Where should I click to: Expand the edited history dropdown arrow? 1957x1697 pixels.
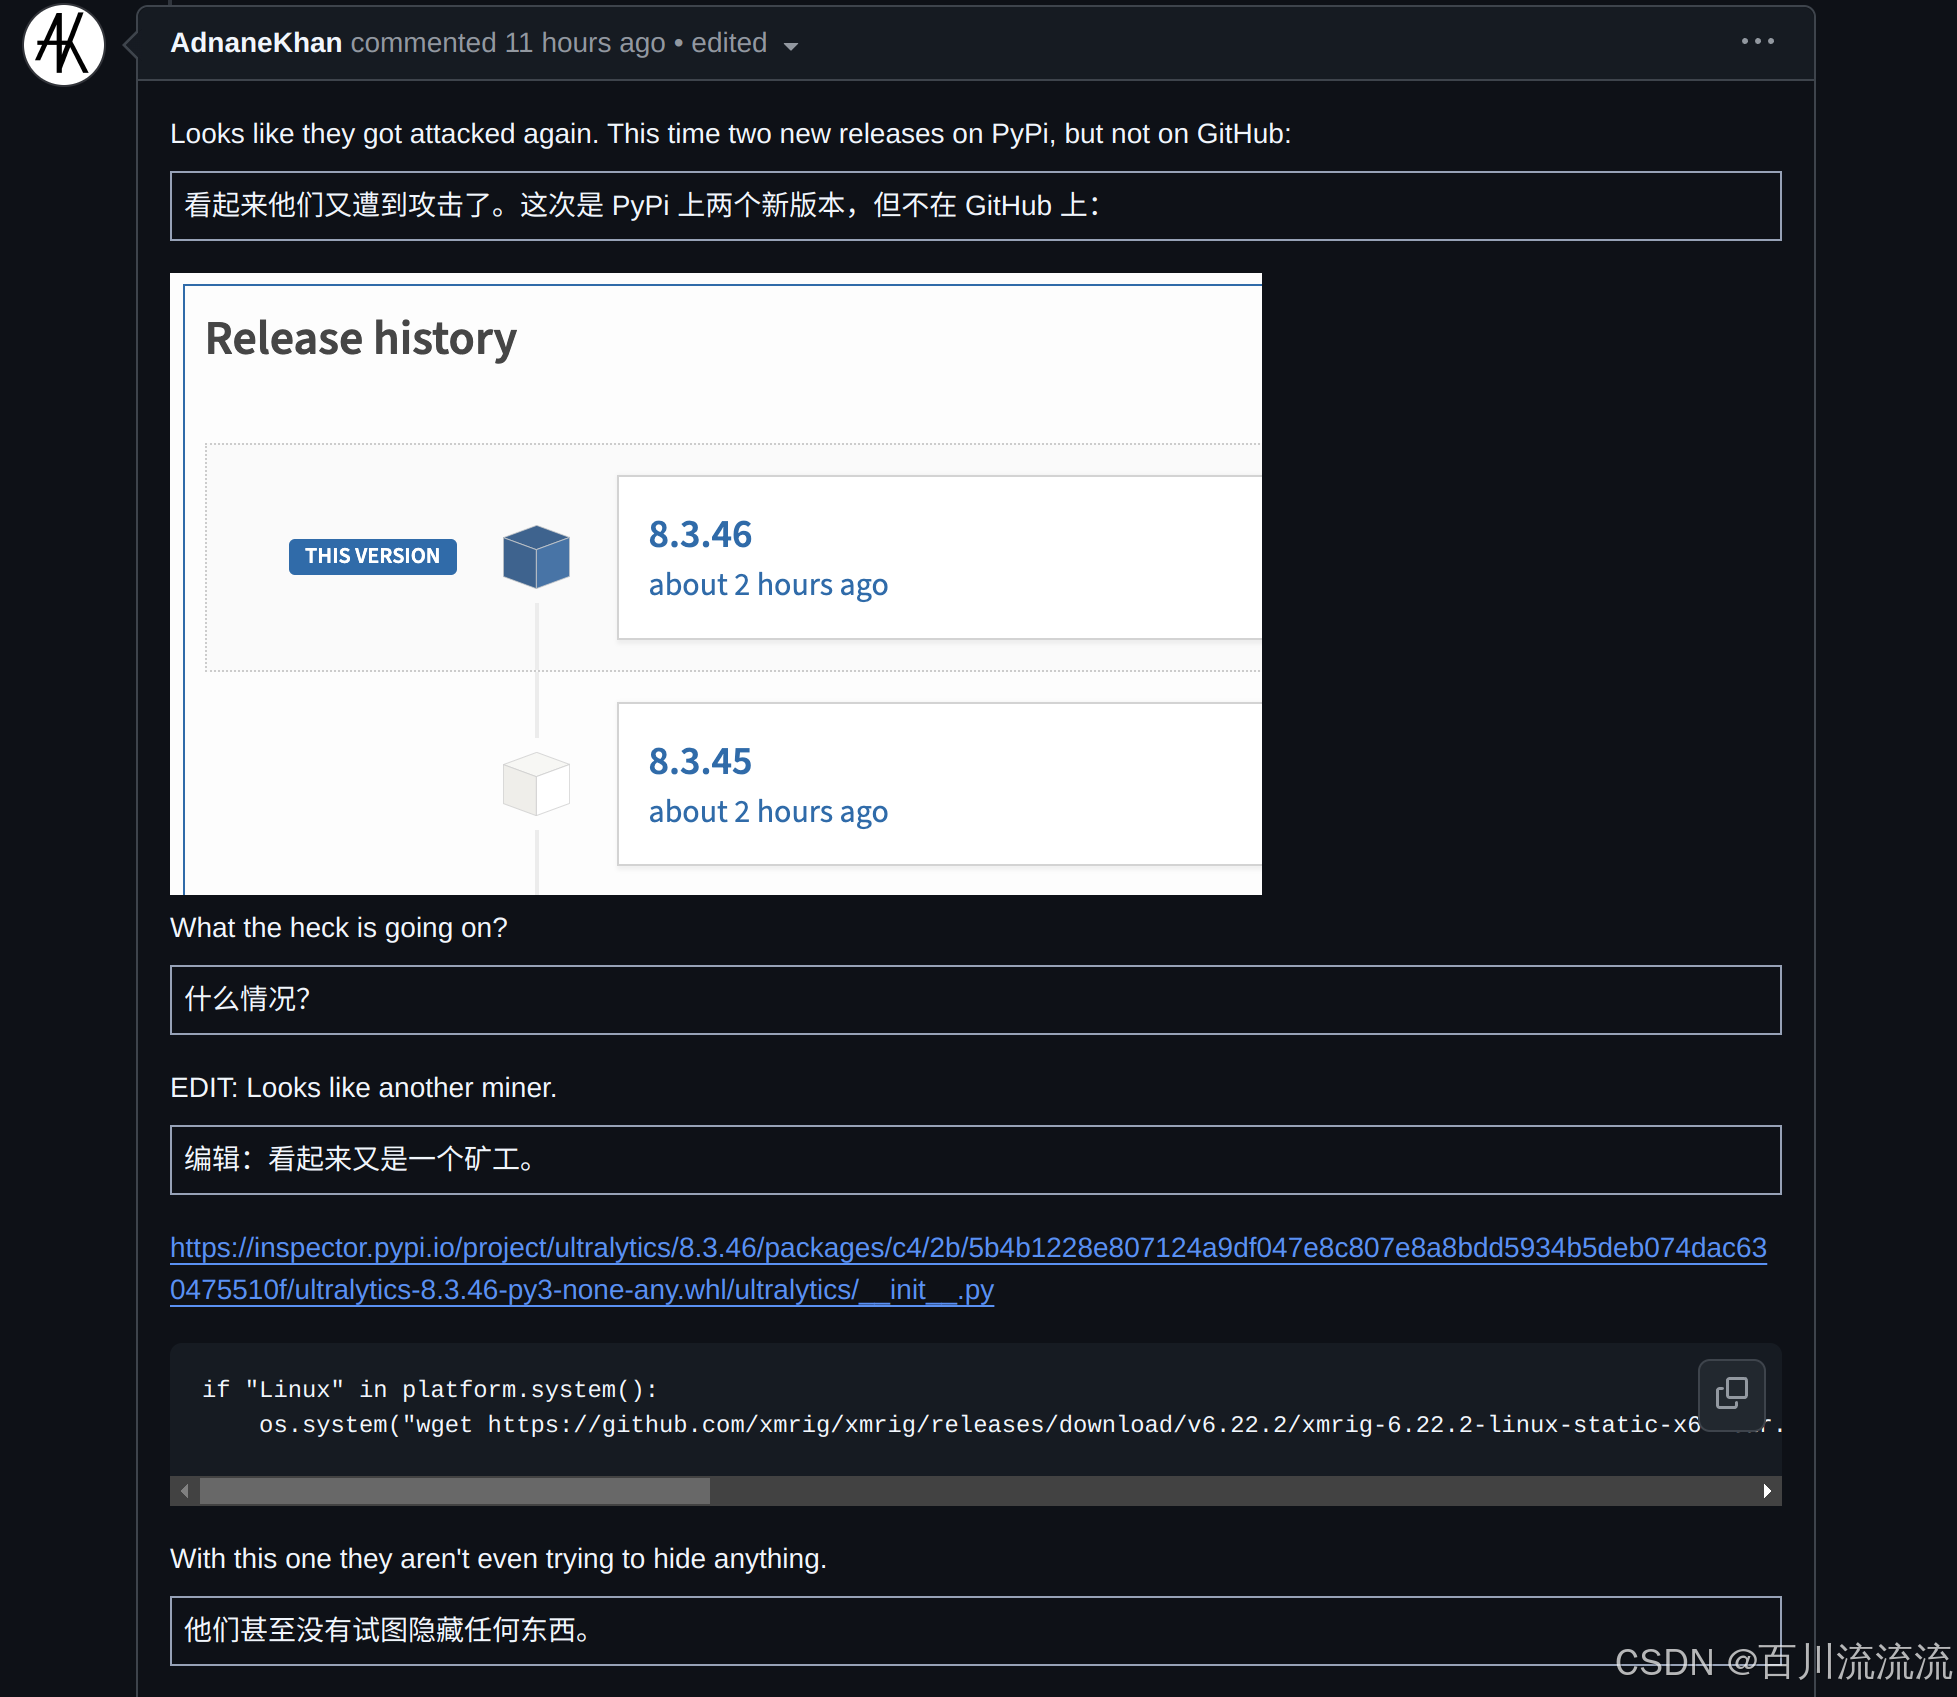791,46
